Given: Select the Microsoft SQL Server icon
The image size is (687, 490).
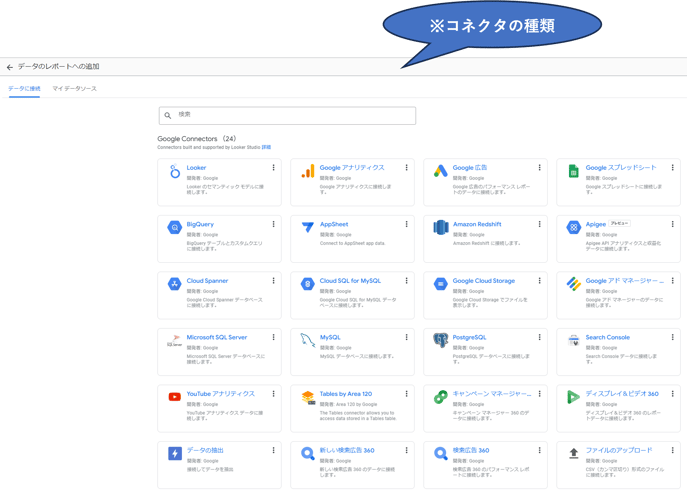Looking at the screenshot, I should [174, 341].
